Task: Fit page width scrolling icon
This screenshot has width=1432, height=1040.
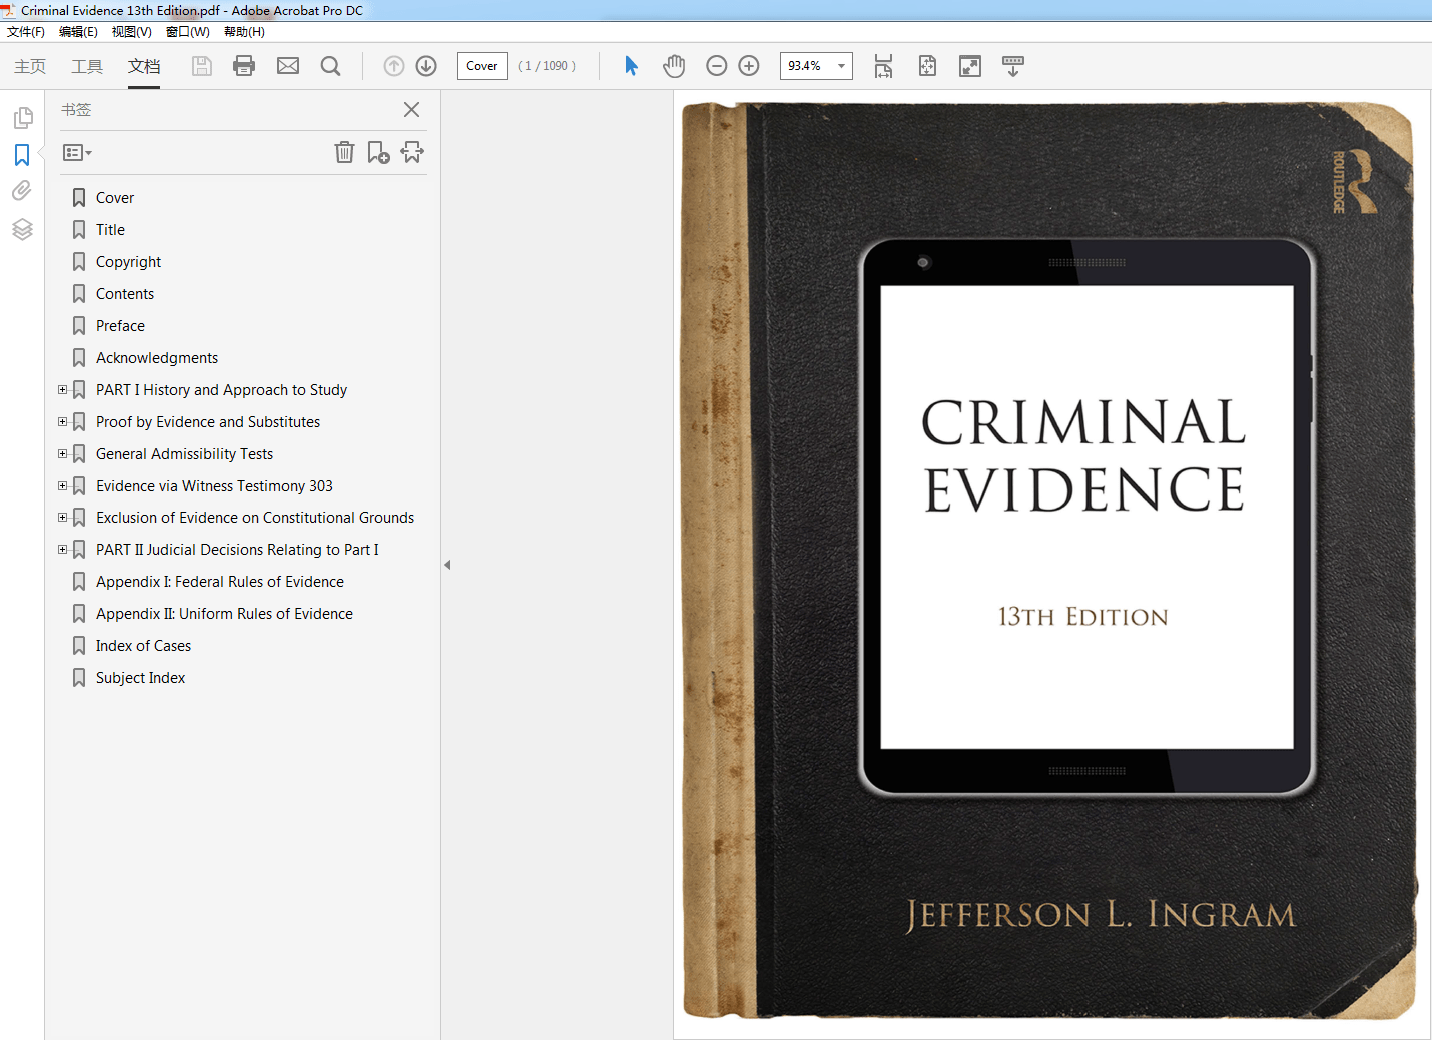Action: click(883, 66)
